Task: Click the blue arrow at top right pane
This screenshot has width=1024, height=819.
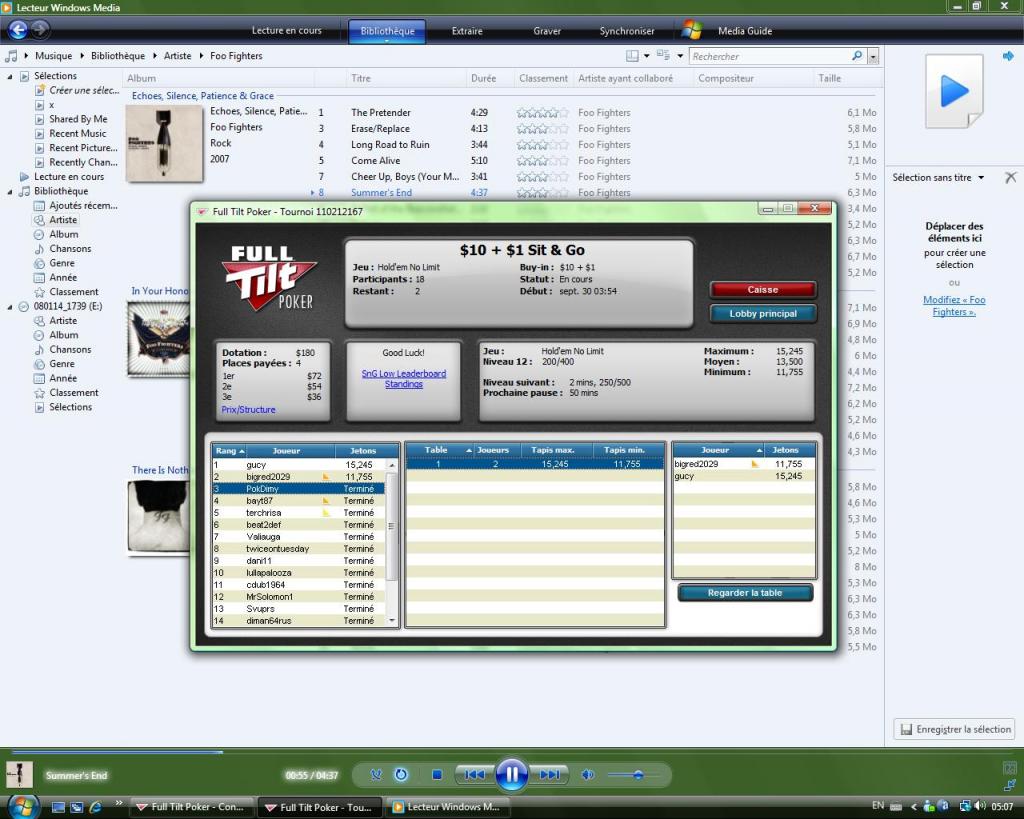Action: click(1009, 56)
